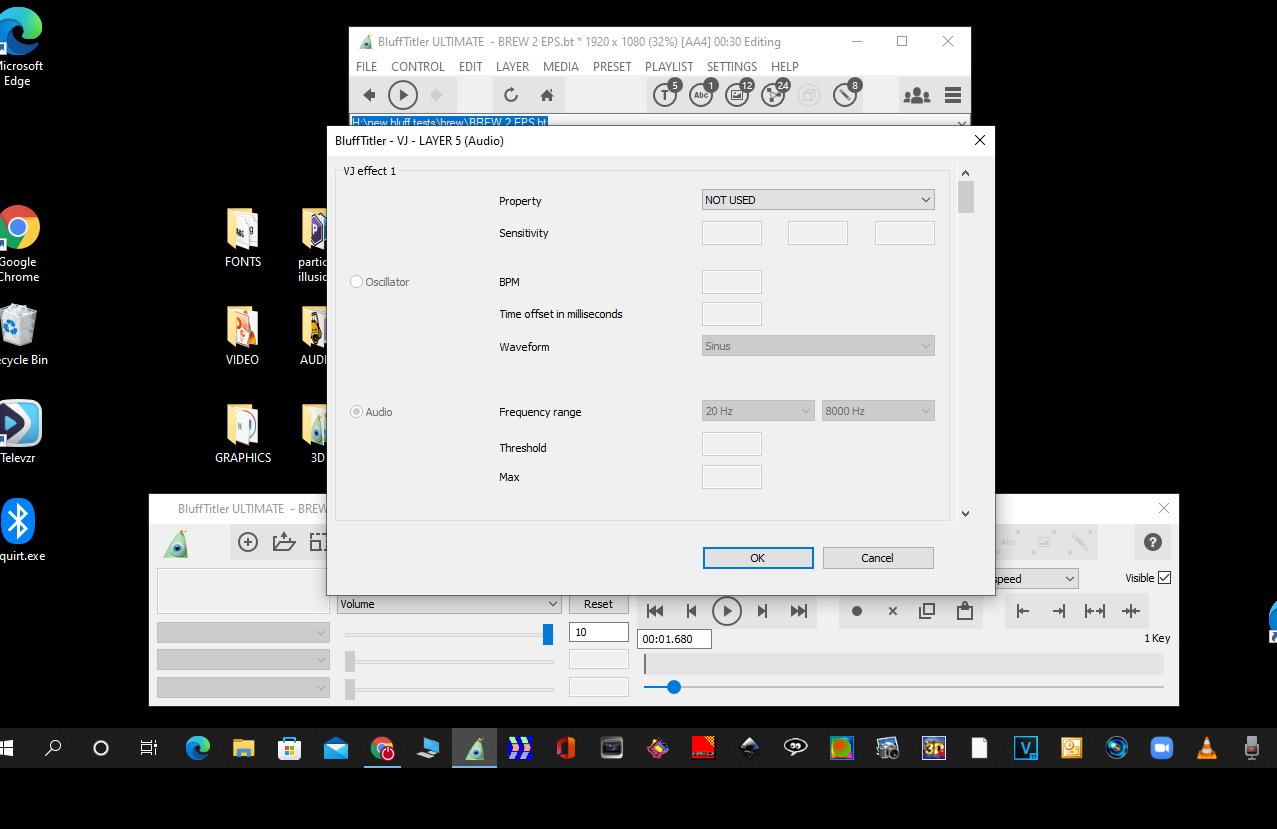Click the create key record dot icon
This screenshot has height=829, width=1277.
(x=857, y=611)
